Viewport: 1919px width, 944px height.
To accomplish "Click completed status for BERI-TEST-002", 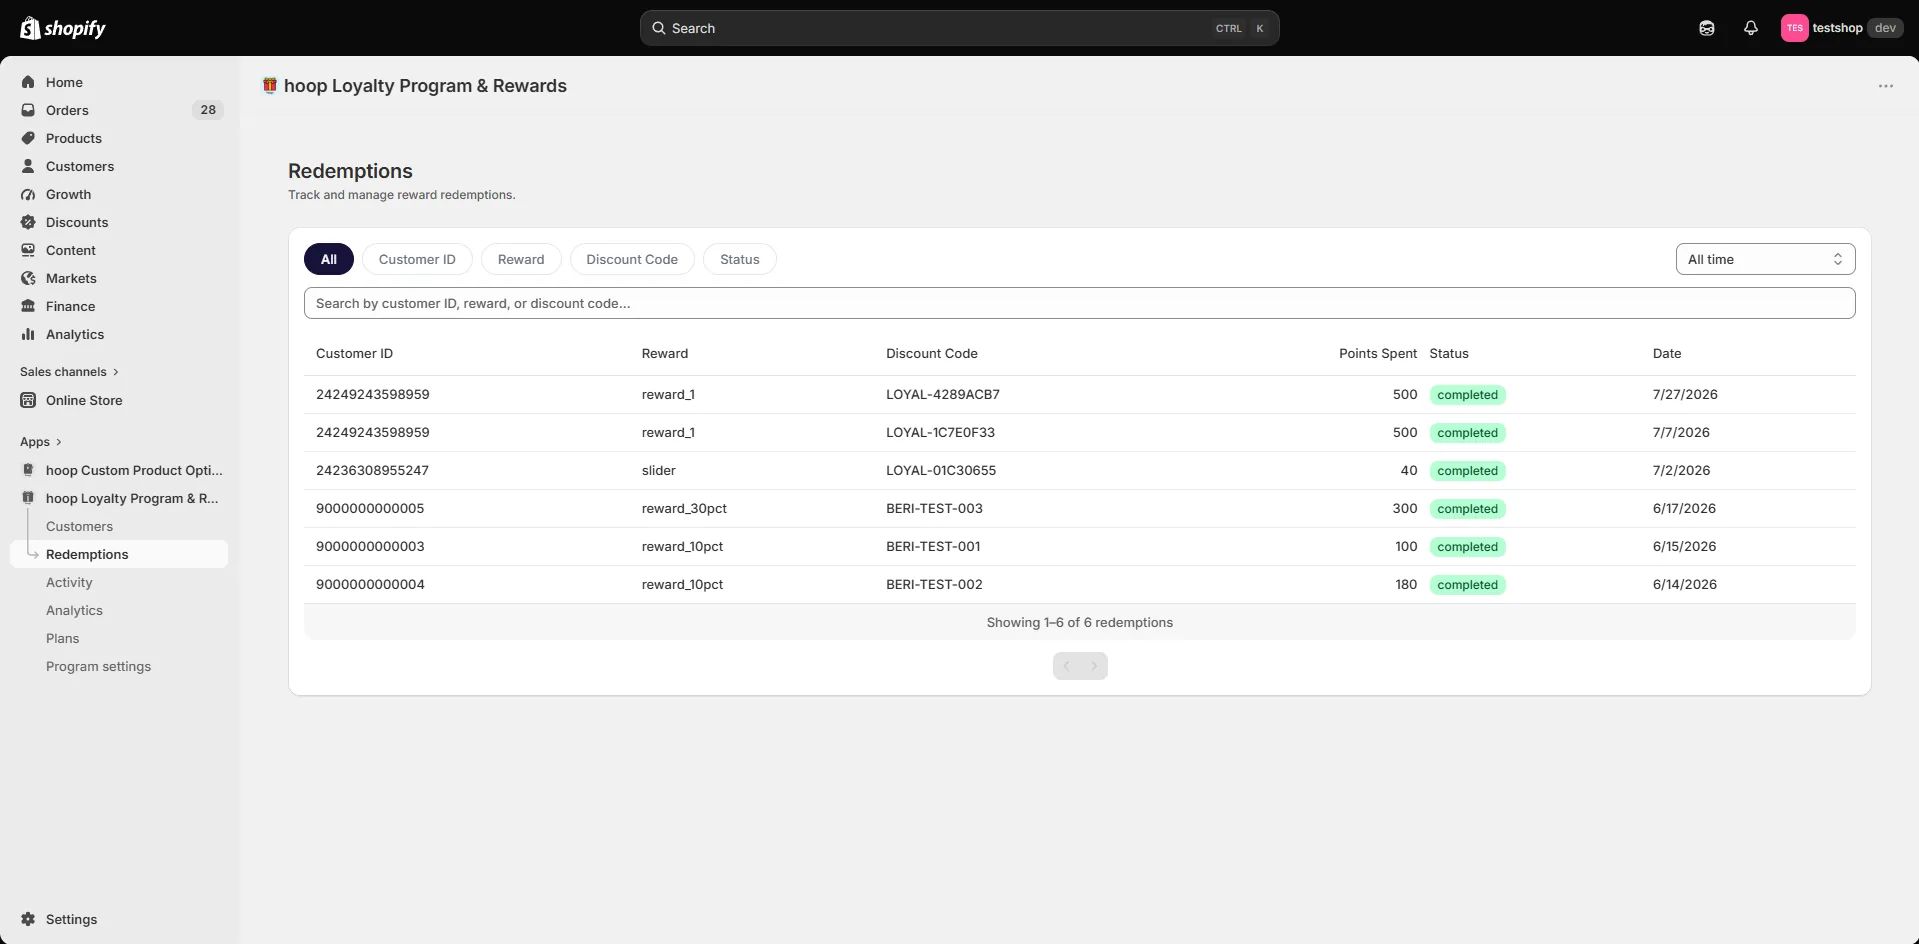I will (x=1467, y=585).
